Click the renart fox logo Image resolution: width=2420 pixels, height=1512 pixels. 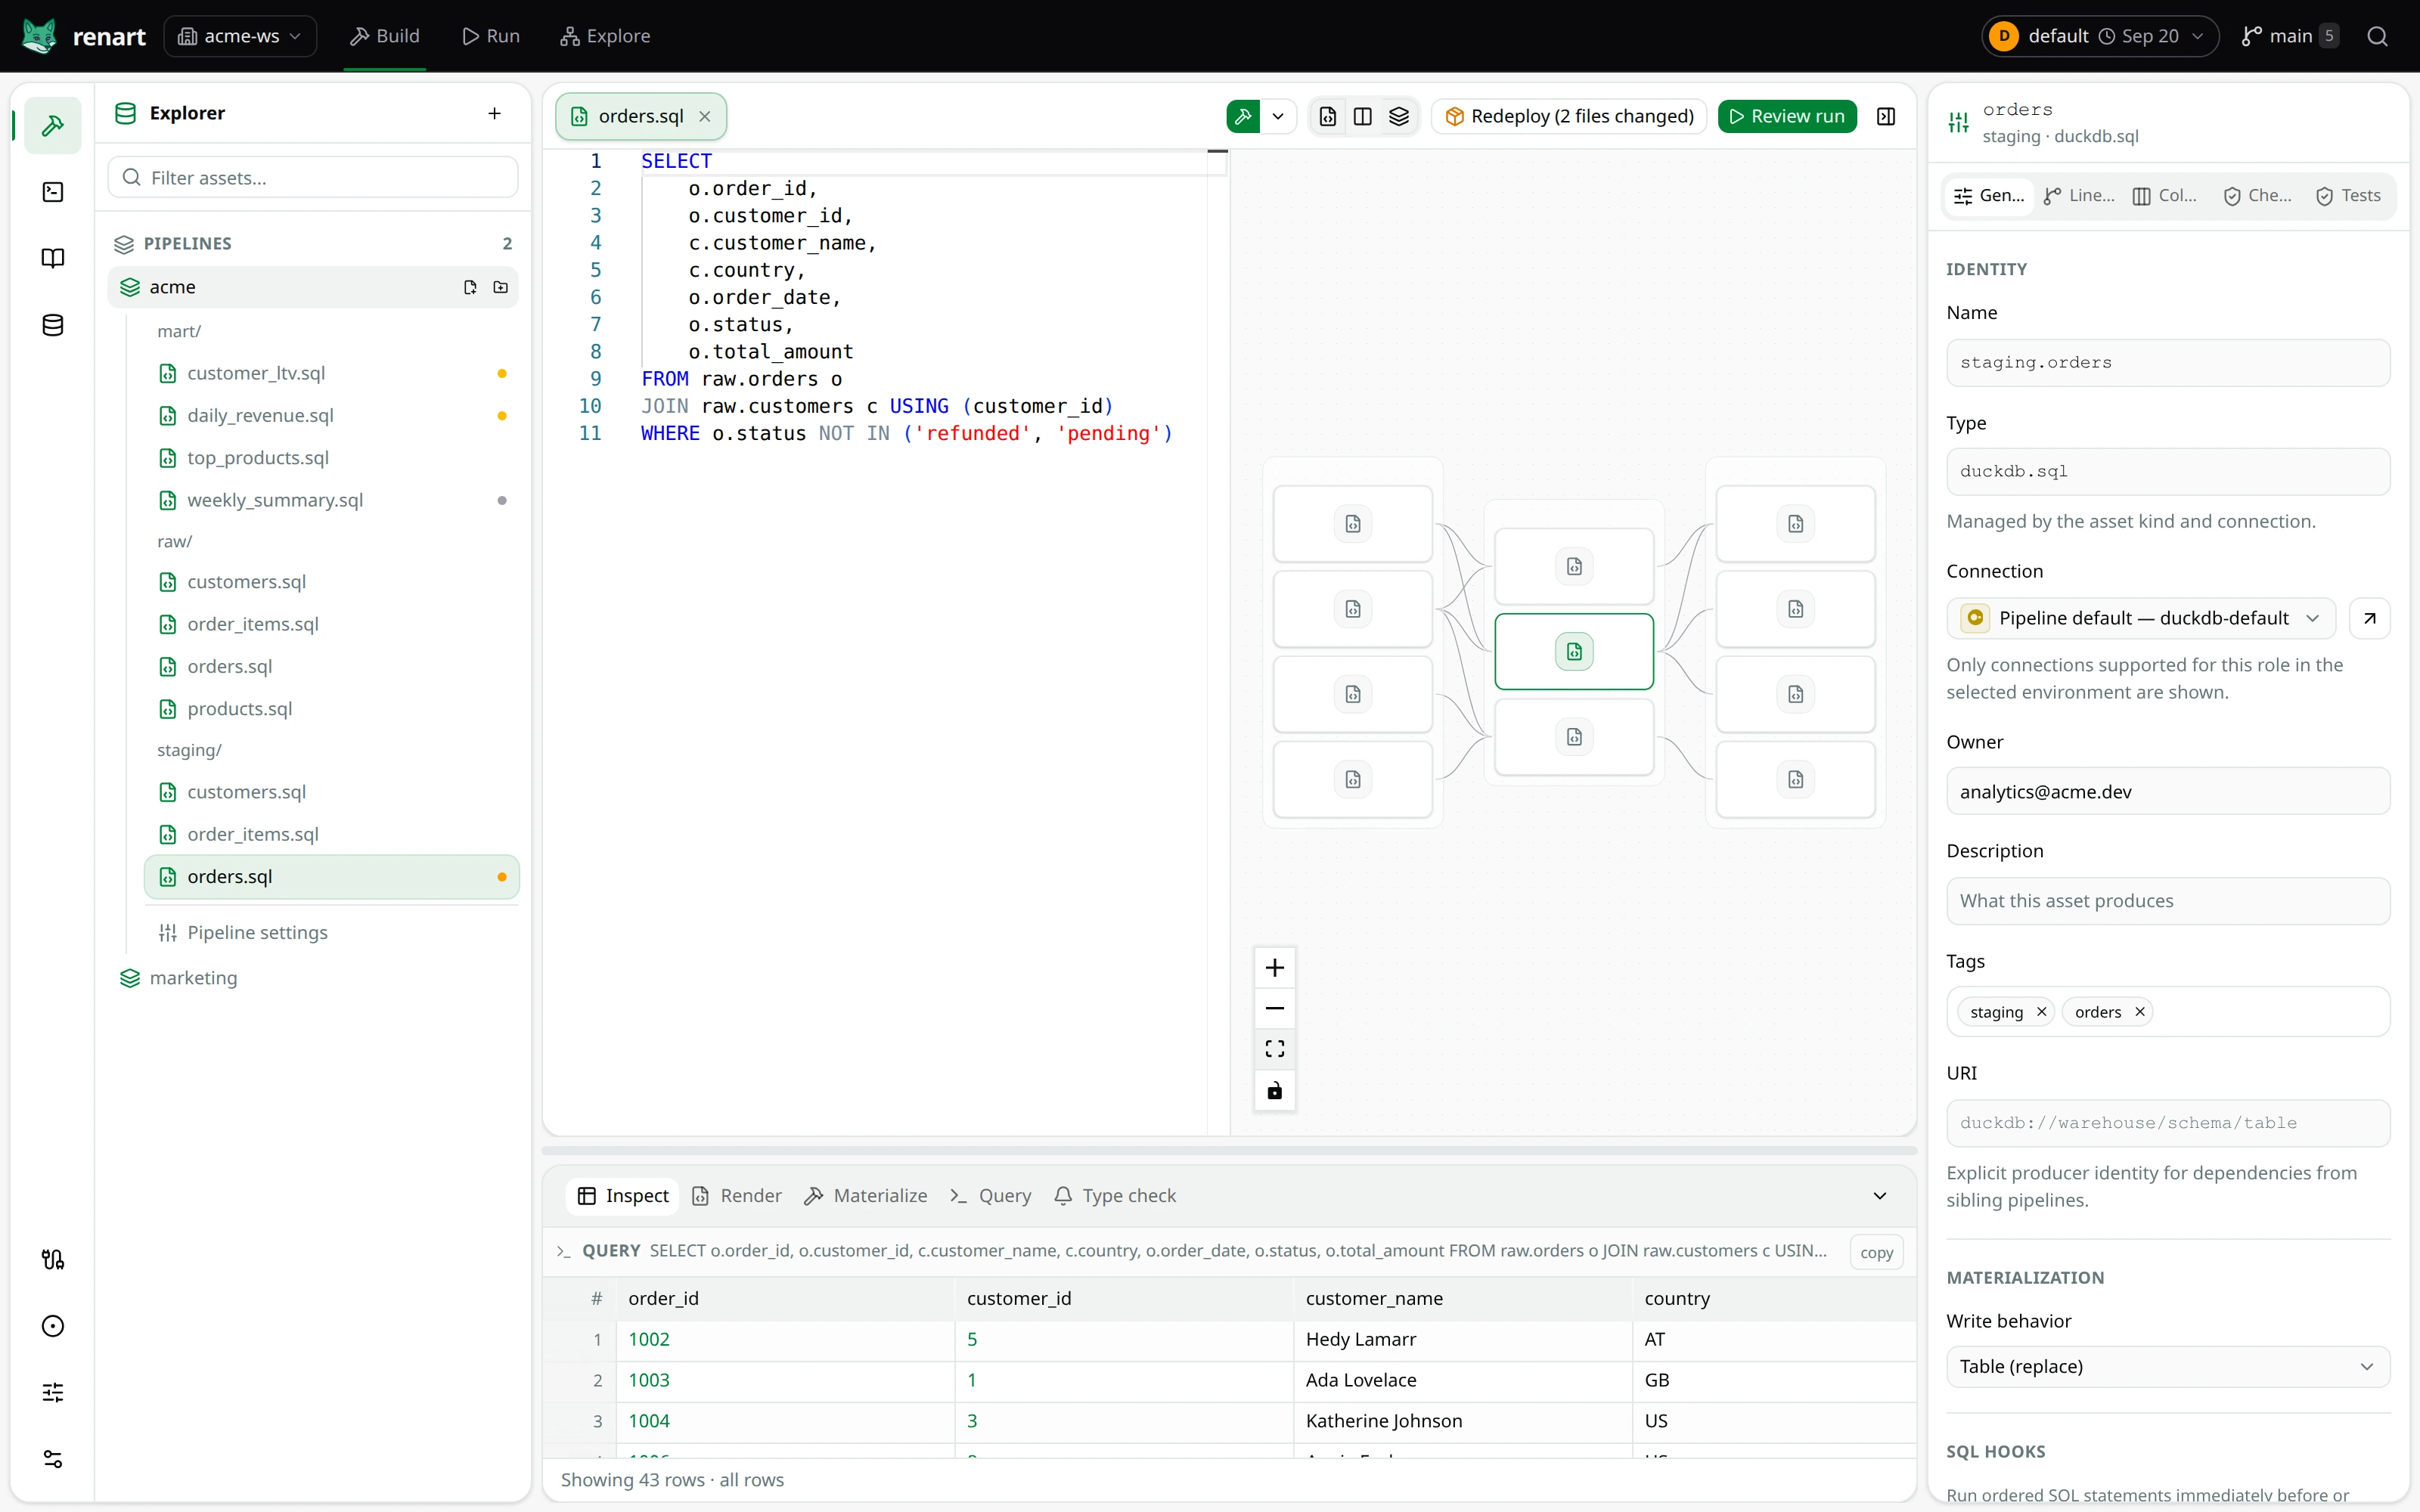click(x=40, y=36)
